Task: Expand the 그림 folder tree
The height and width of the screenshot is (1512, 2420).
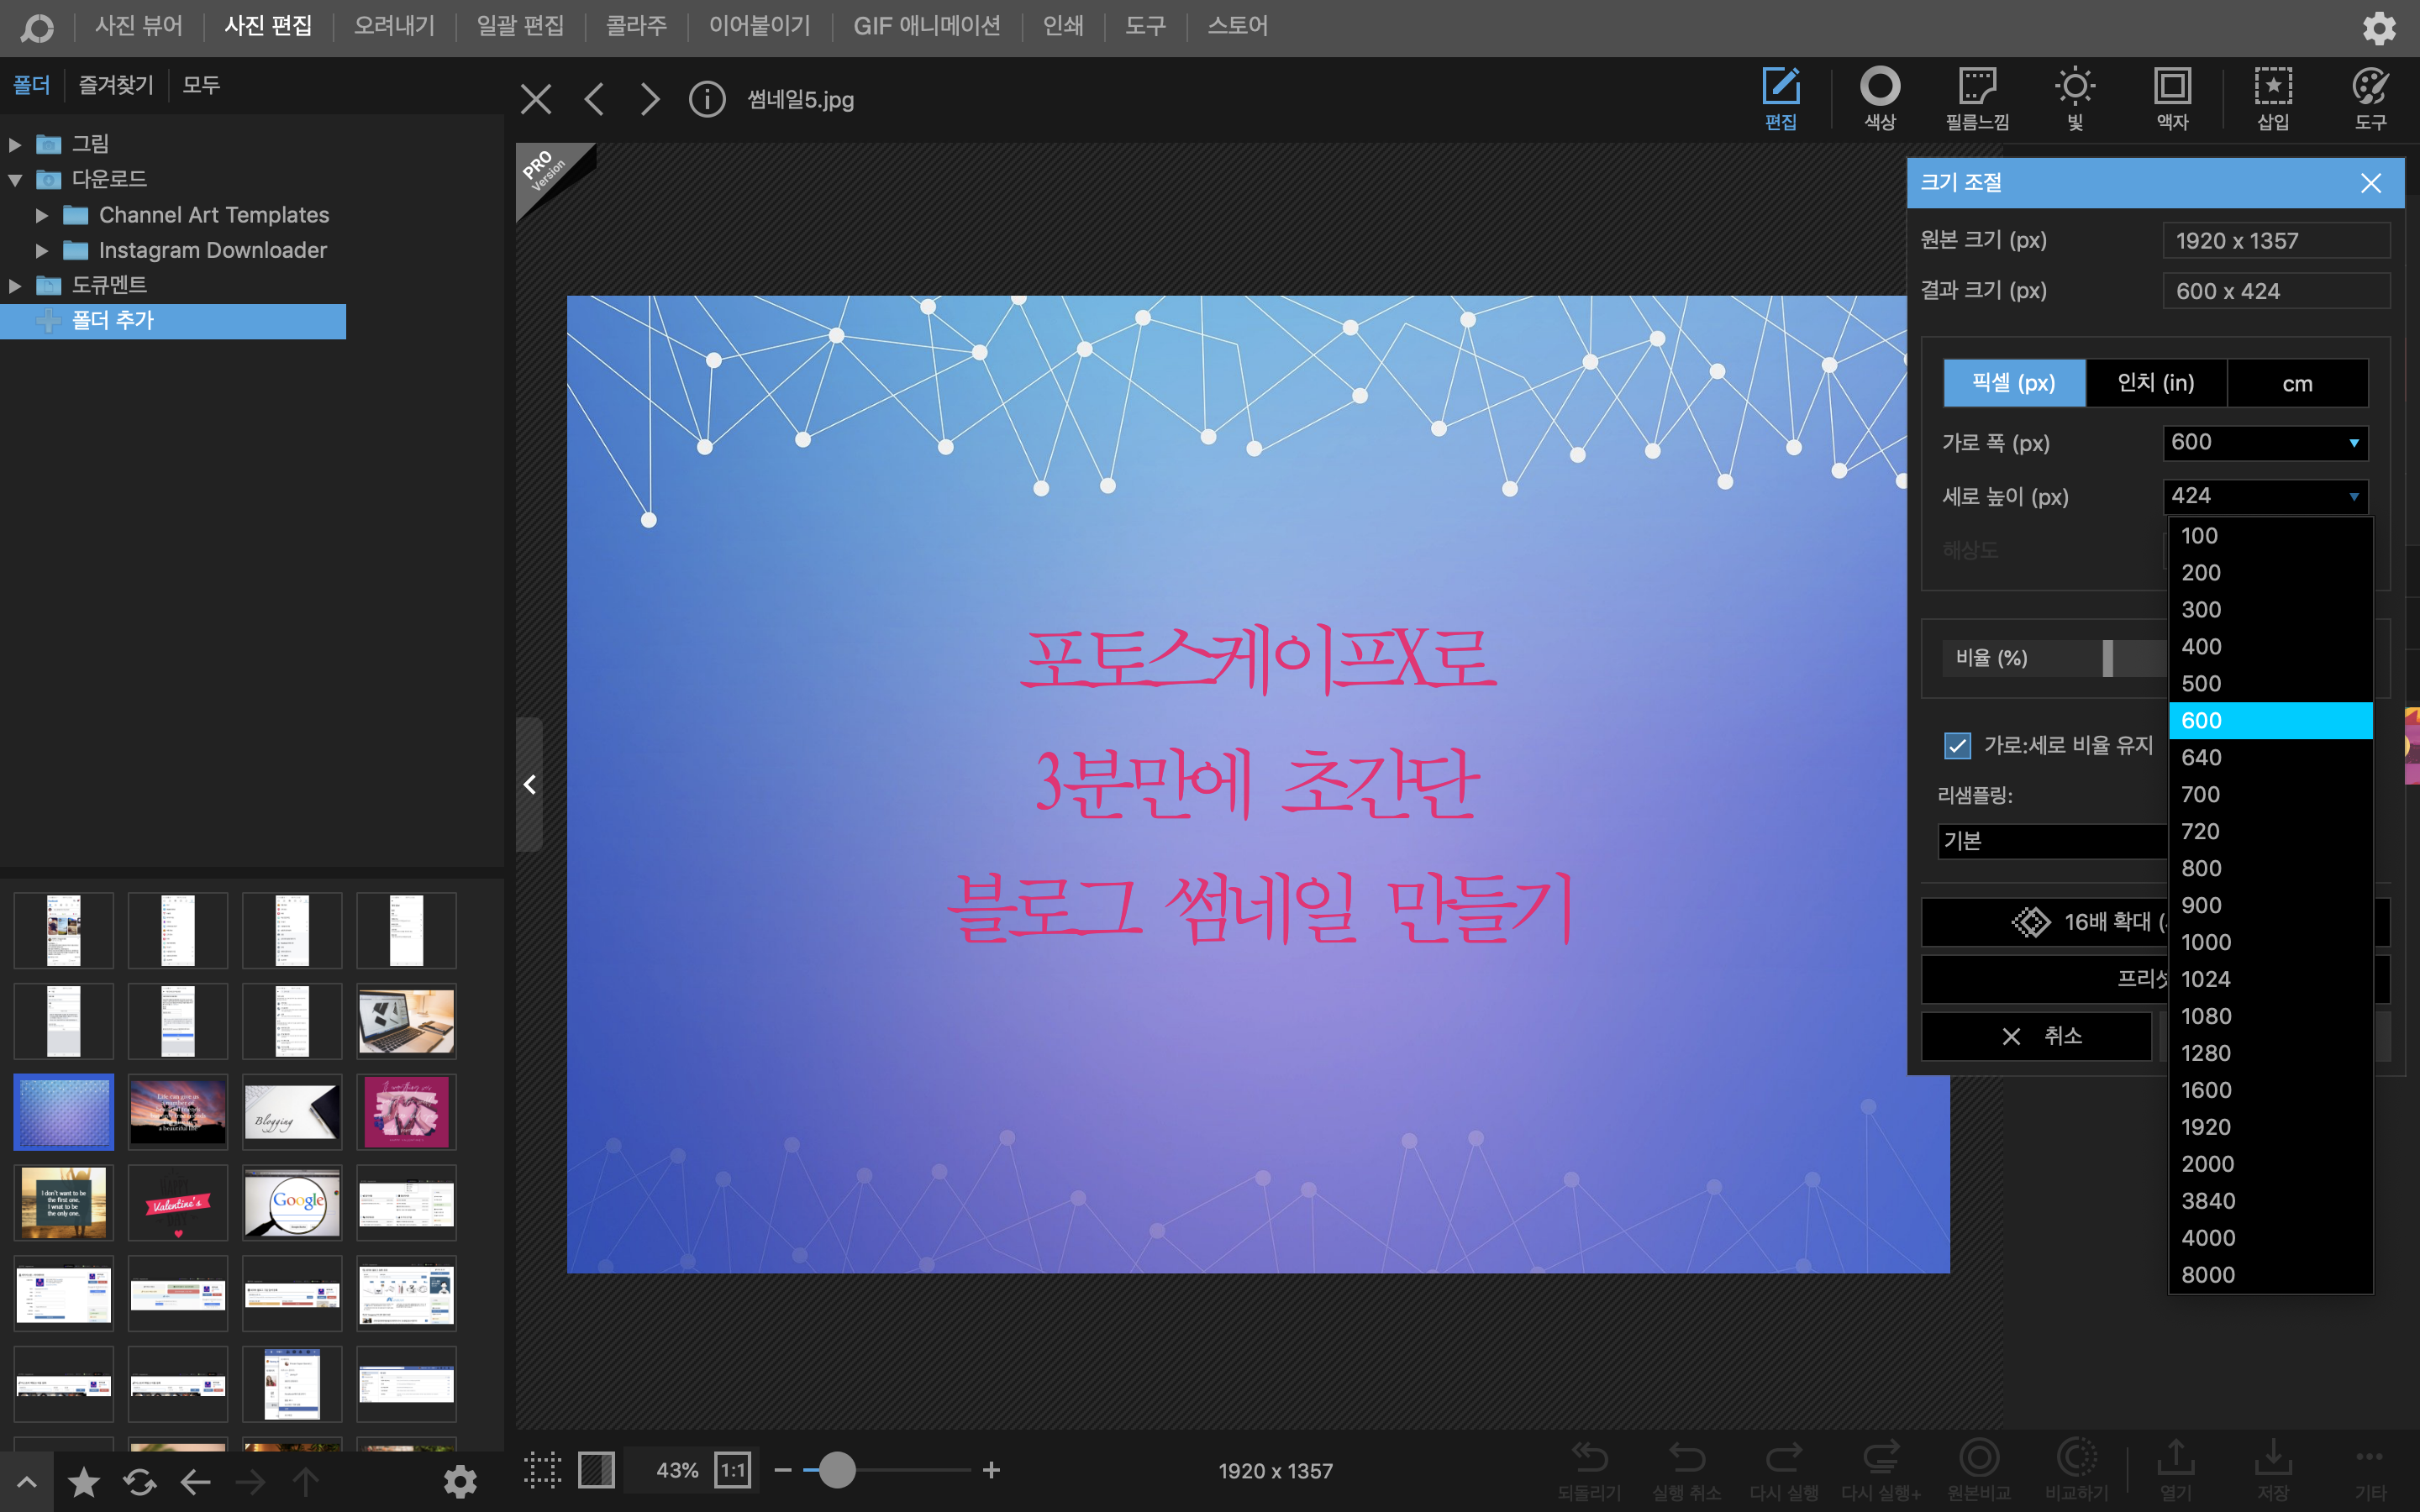Action: (x=15, y=144)
